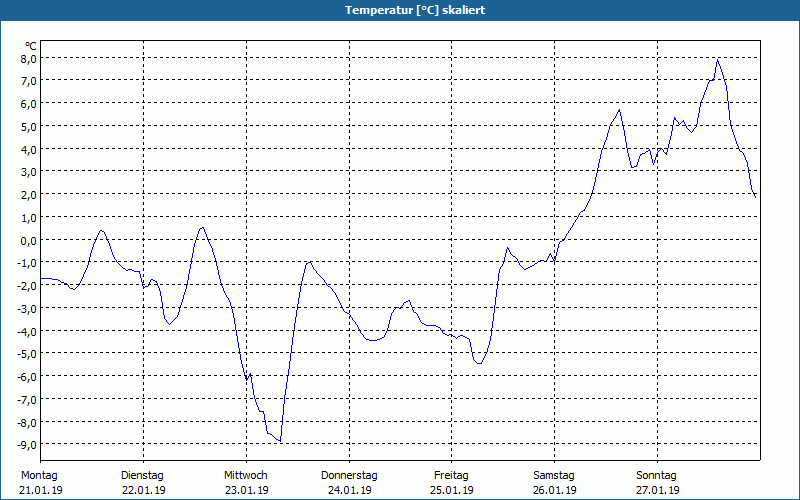Click the 'Mittwoch' day label
The width and height of the screenshot is (800, 500).
coord(245,476)
